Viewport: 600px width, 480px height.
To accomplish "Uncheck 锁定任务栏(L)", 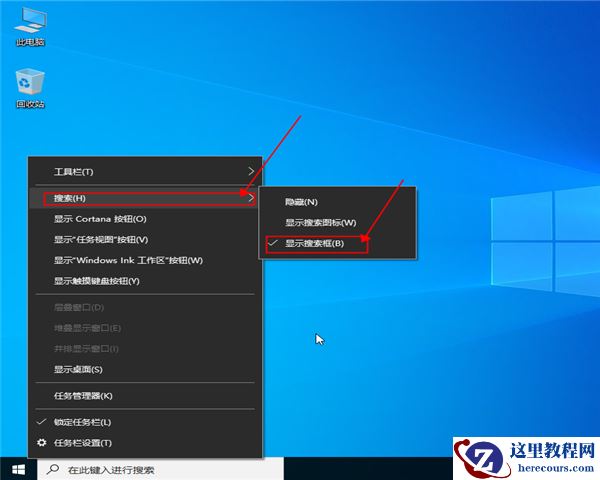I will 145,422.
